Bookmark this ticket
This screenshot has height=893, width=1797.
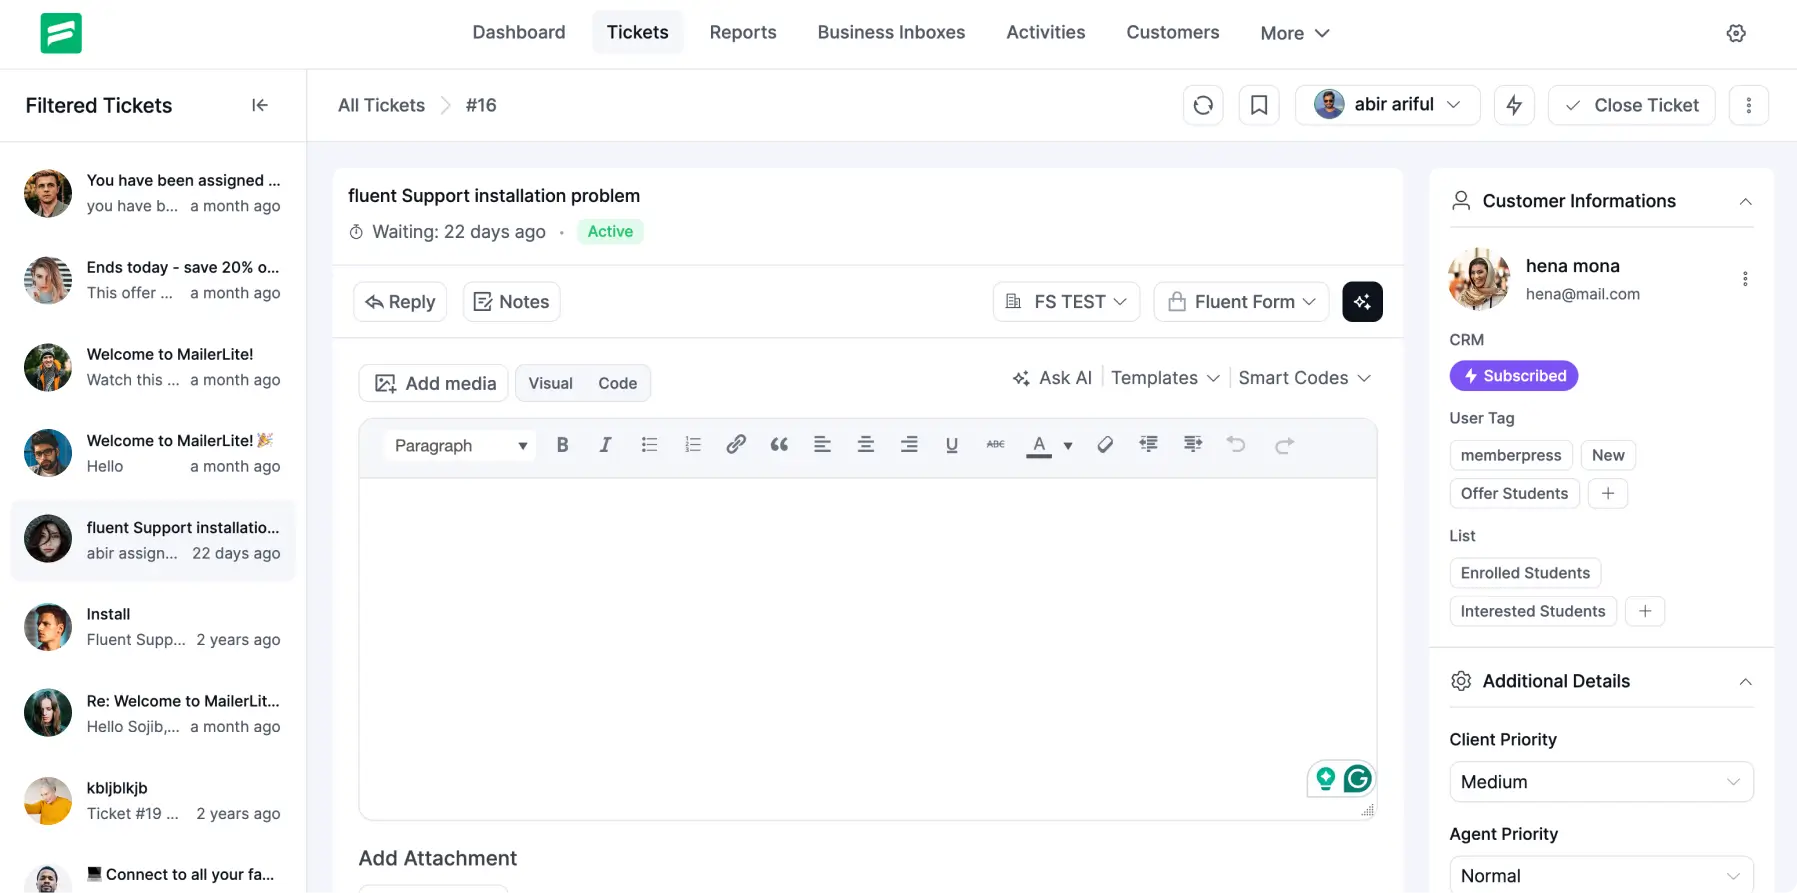[x=1259, y=105]
